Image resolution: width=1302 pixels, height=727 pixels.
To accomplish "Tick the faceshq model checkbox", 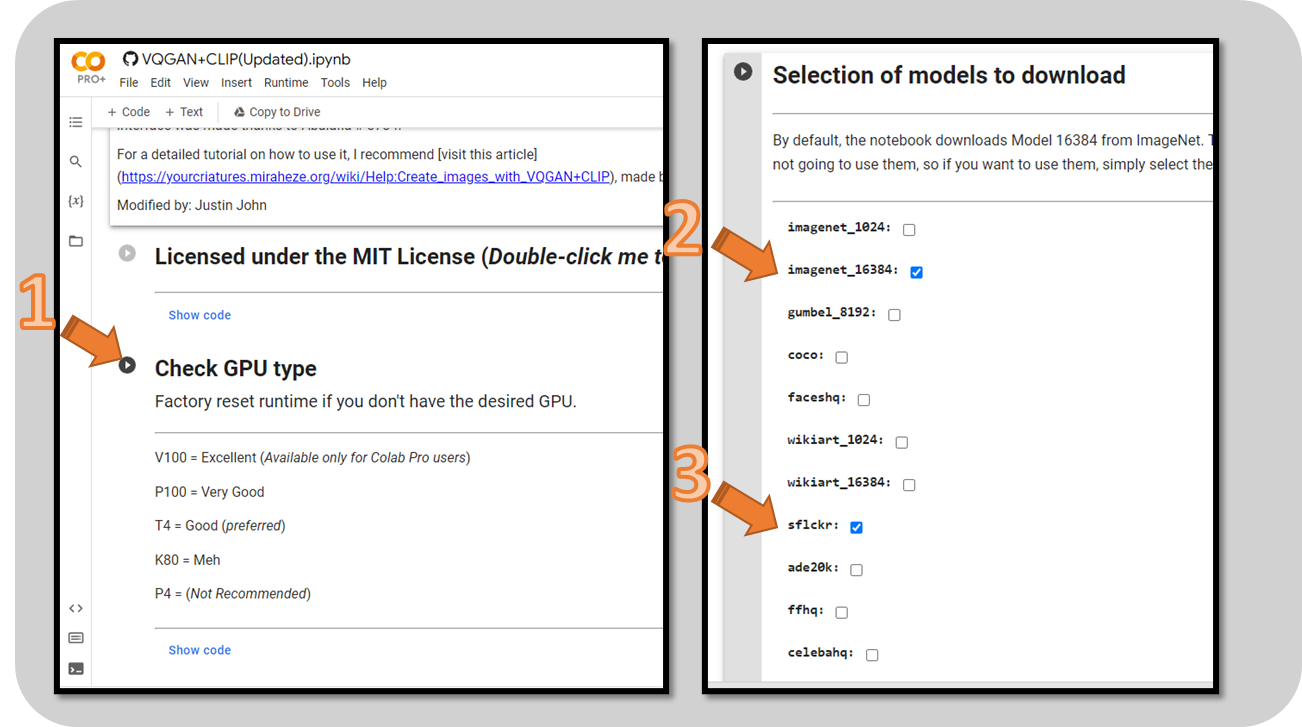I will click(x=863, y=399).
